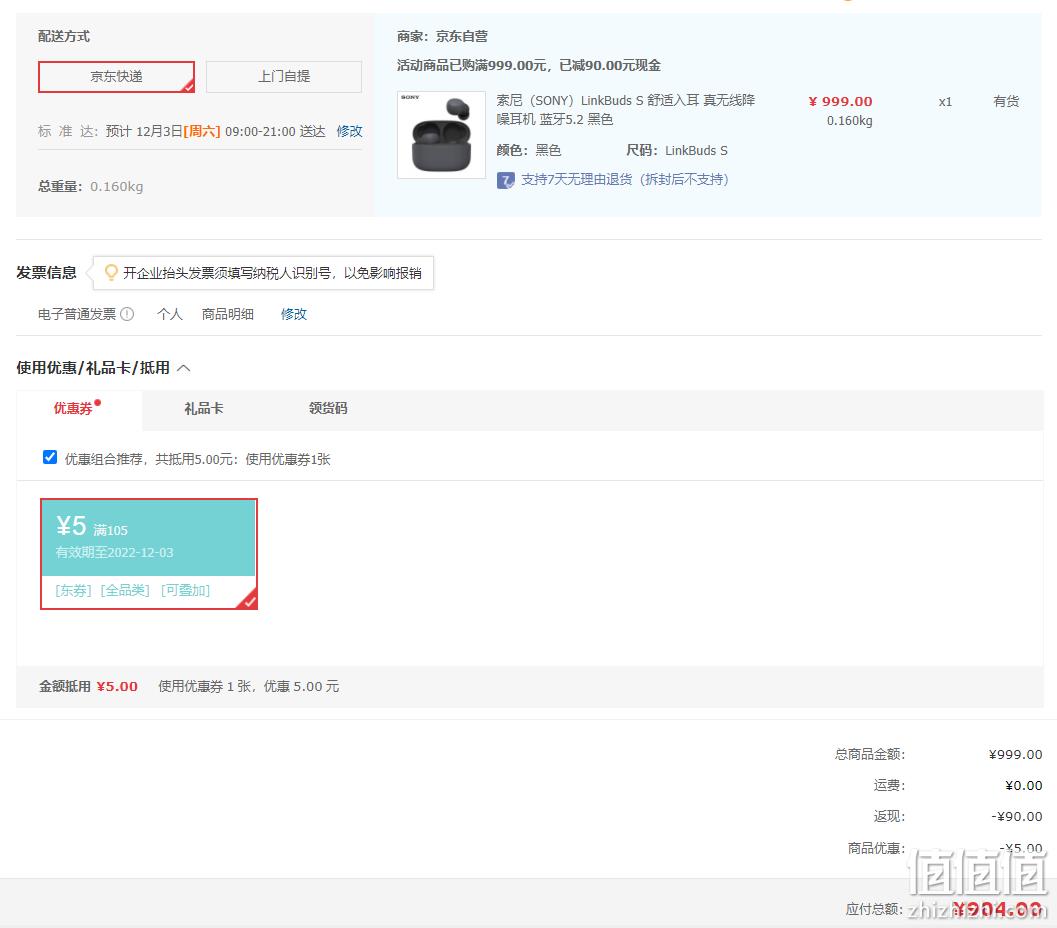Click the 商家: 京东自营 label
This screenshot has height=928, width=1057.
tap(442, 36)
